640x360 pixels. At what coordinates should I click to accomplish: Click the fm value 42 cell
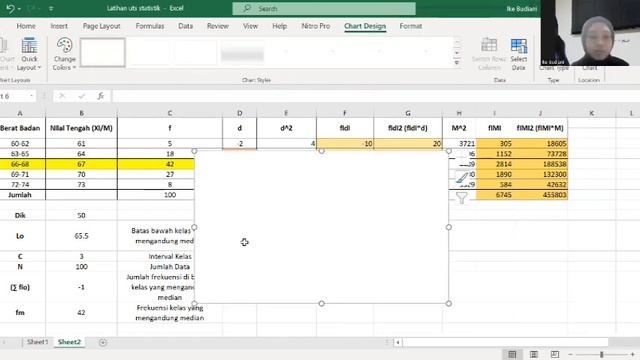pos(81,313)
